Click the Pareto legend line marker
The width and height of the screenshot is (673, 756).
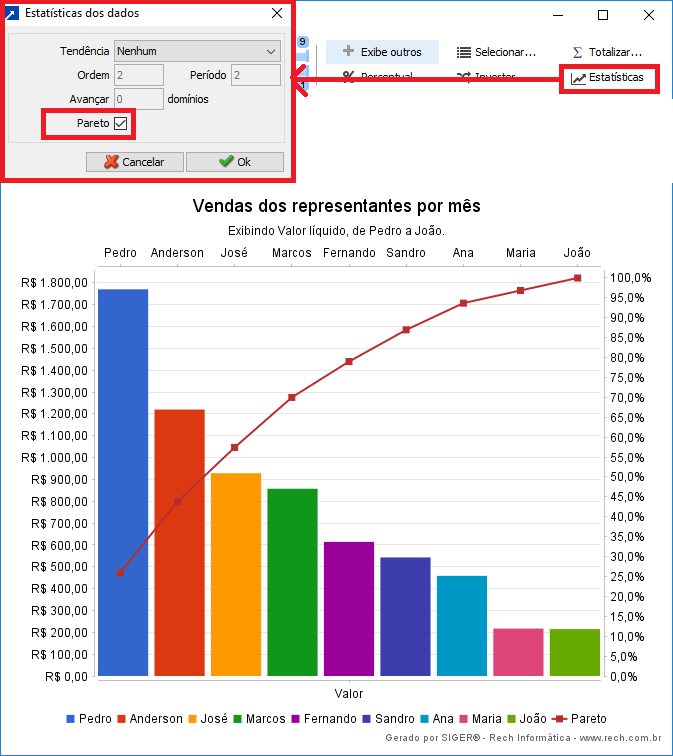[559, 719]
